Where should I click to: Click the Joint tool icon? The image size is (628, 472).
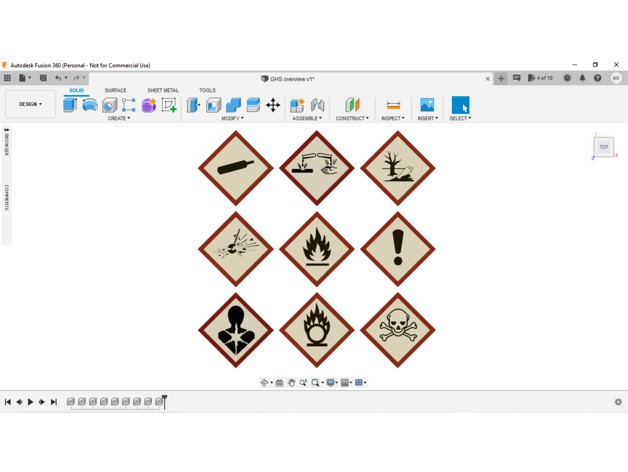(318, 105)
